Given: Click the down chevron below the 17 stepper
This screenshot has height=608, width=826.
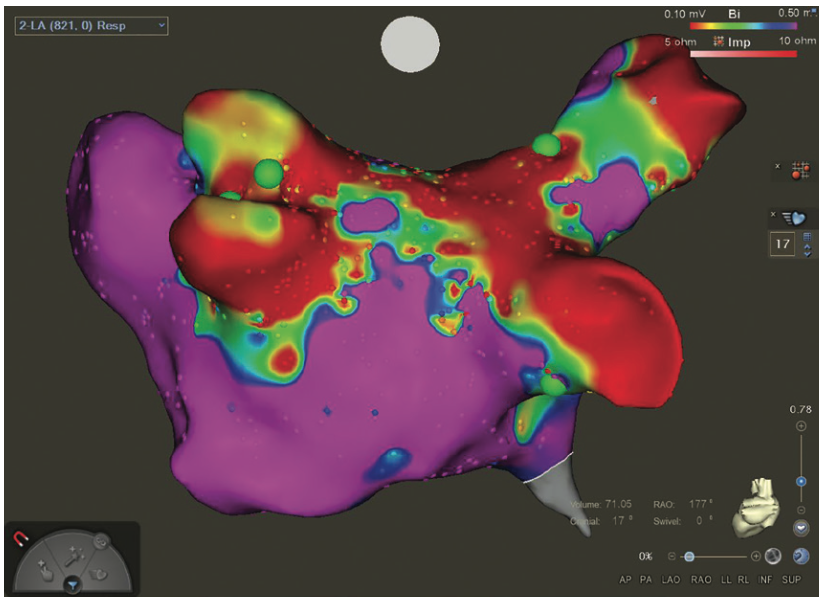Looking at the screenshot, I should 807,252.
